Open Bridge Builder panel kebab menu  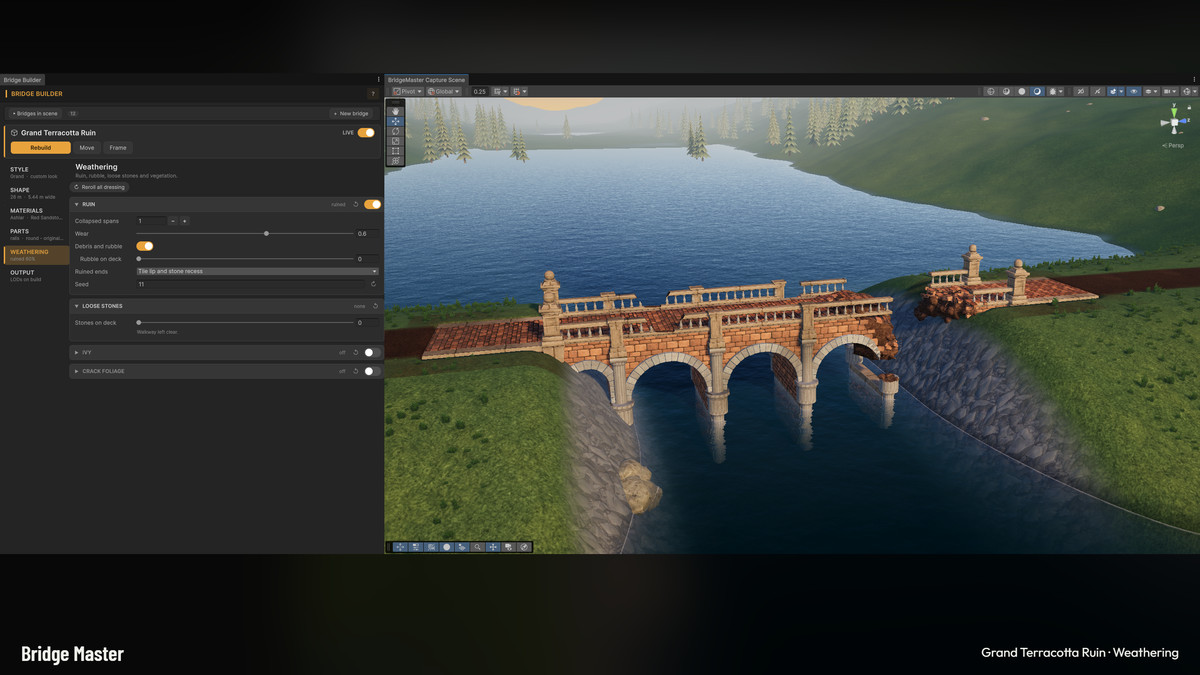point(379,79)
